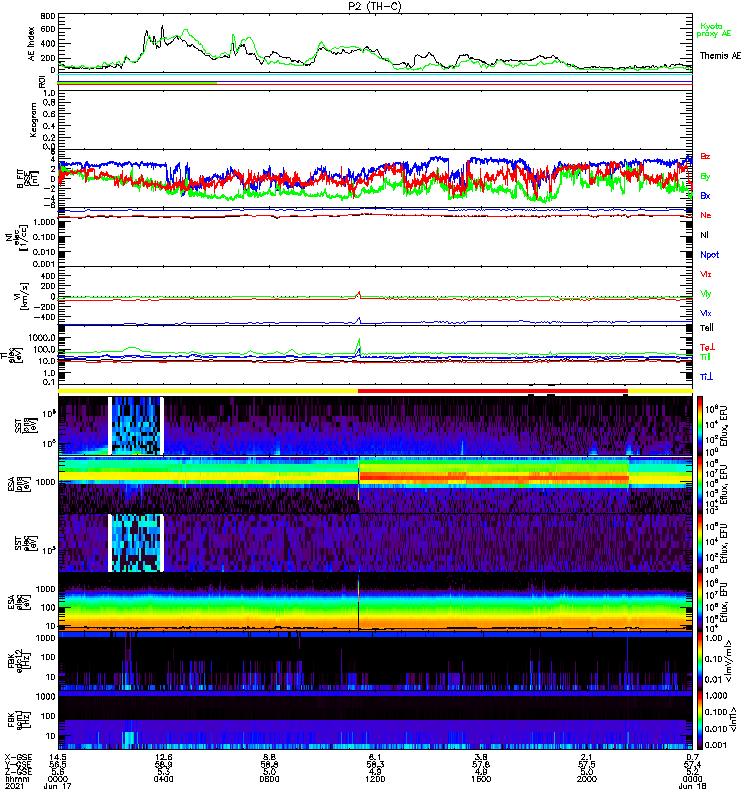Click the red velocity legend label above Viy

pos(706,274)
